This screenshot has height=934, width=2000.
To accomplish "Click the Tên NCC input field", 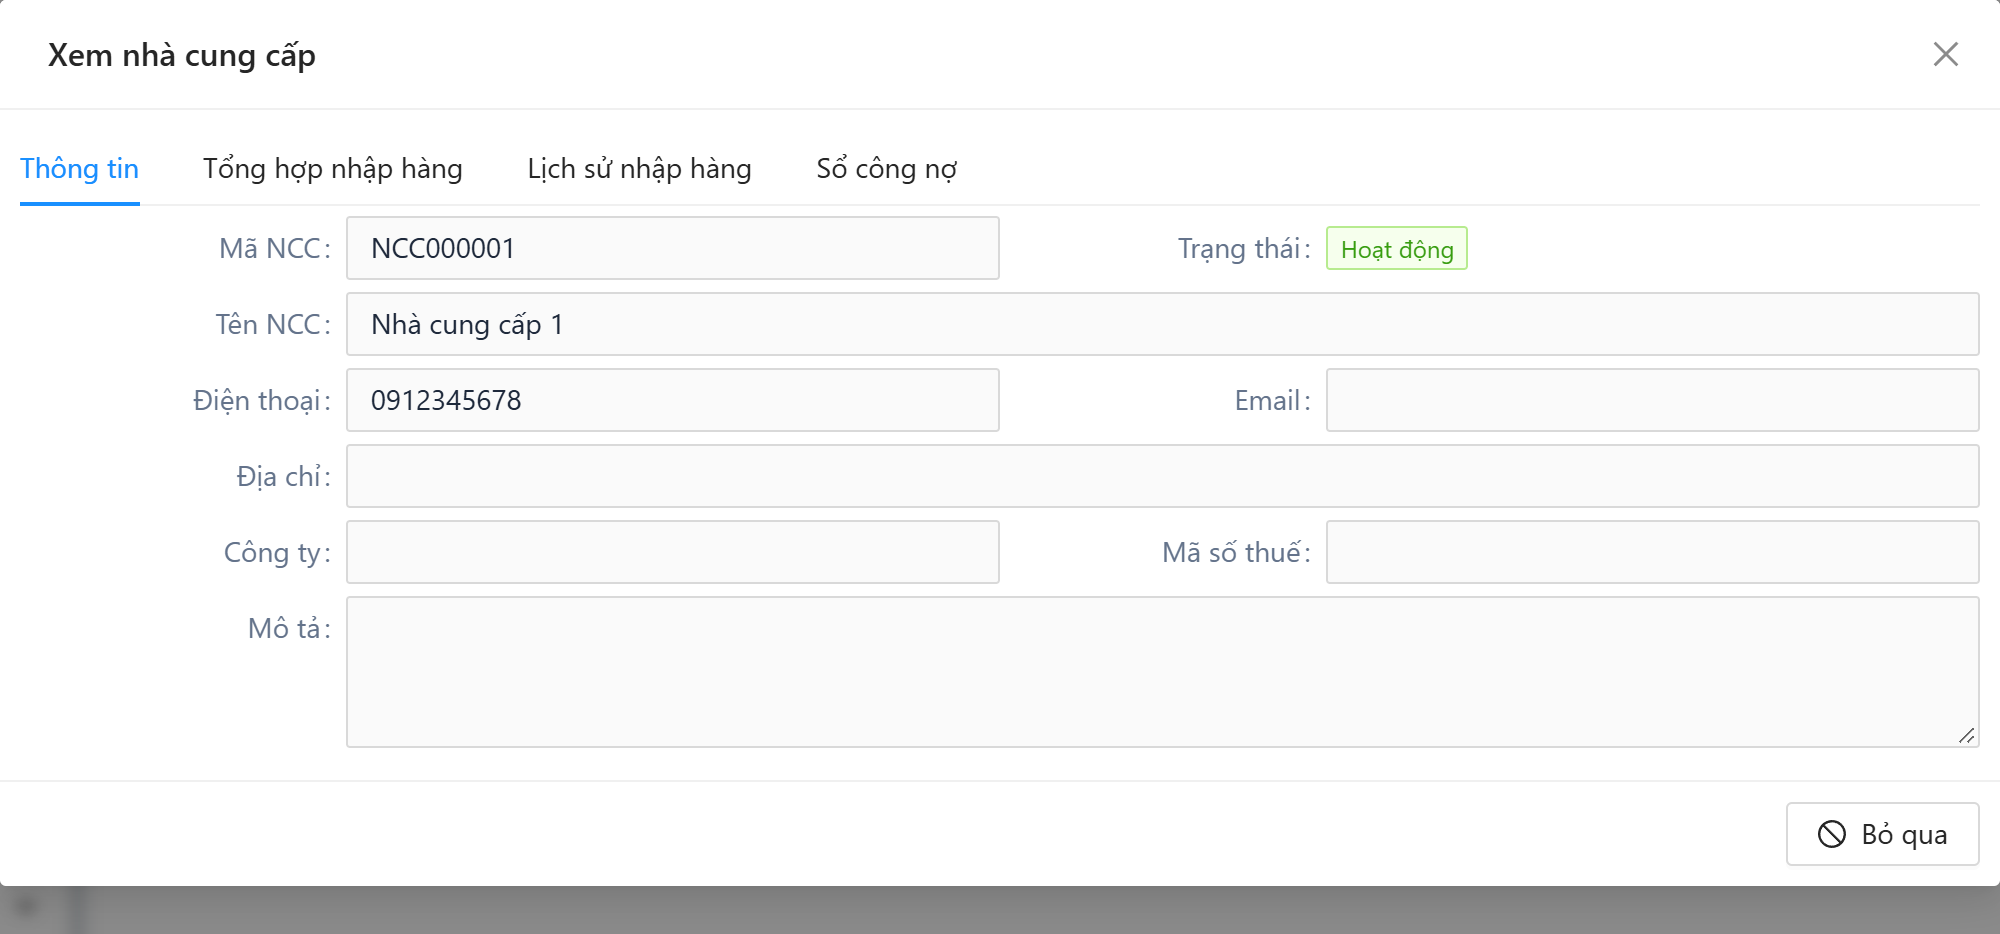I will [x=1163, y=324].
